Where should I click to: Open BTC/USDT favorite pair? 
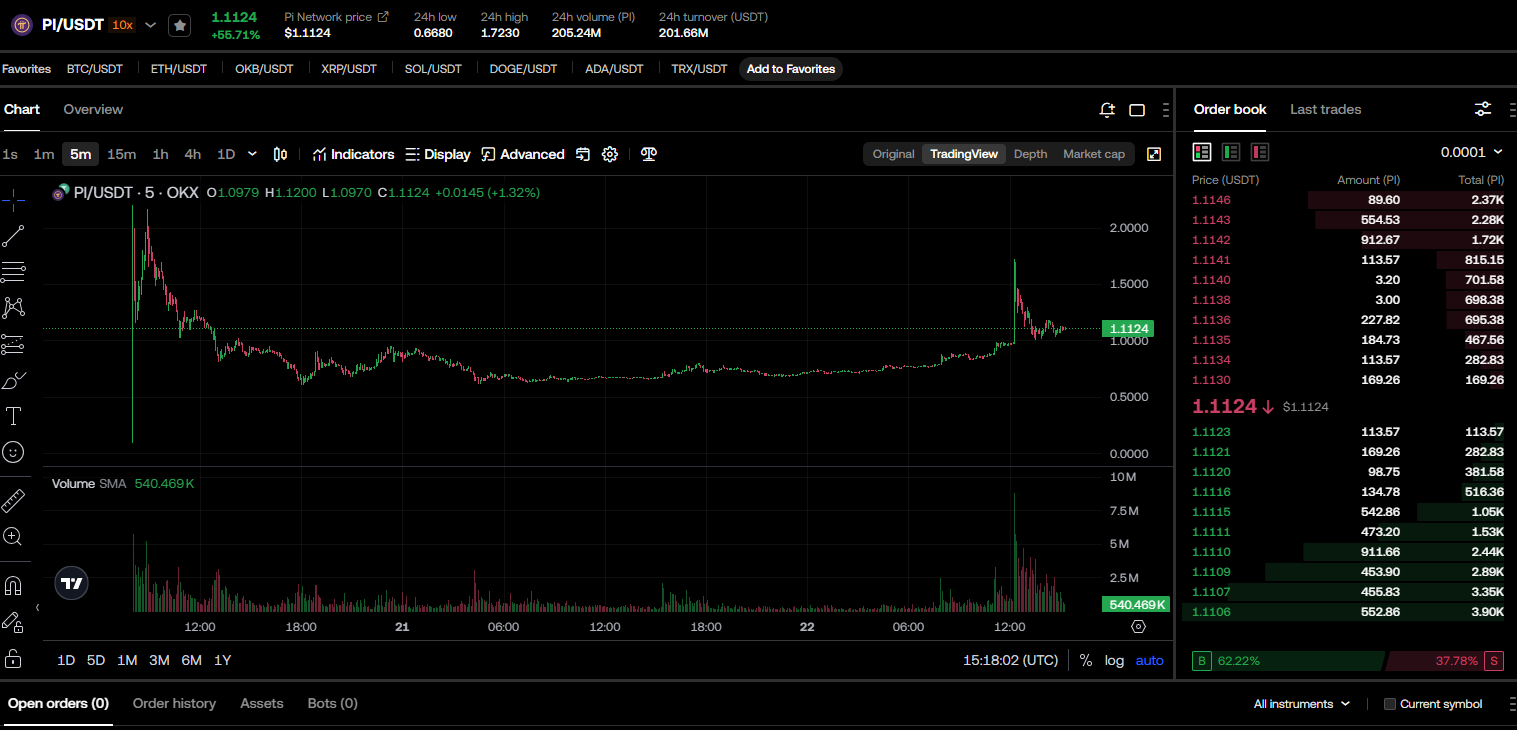tap(95, 69)
